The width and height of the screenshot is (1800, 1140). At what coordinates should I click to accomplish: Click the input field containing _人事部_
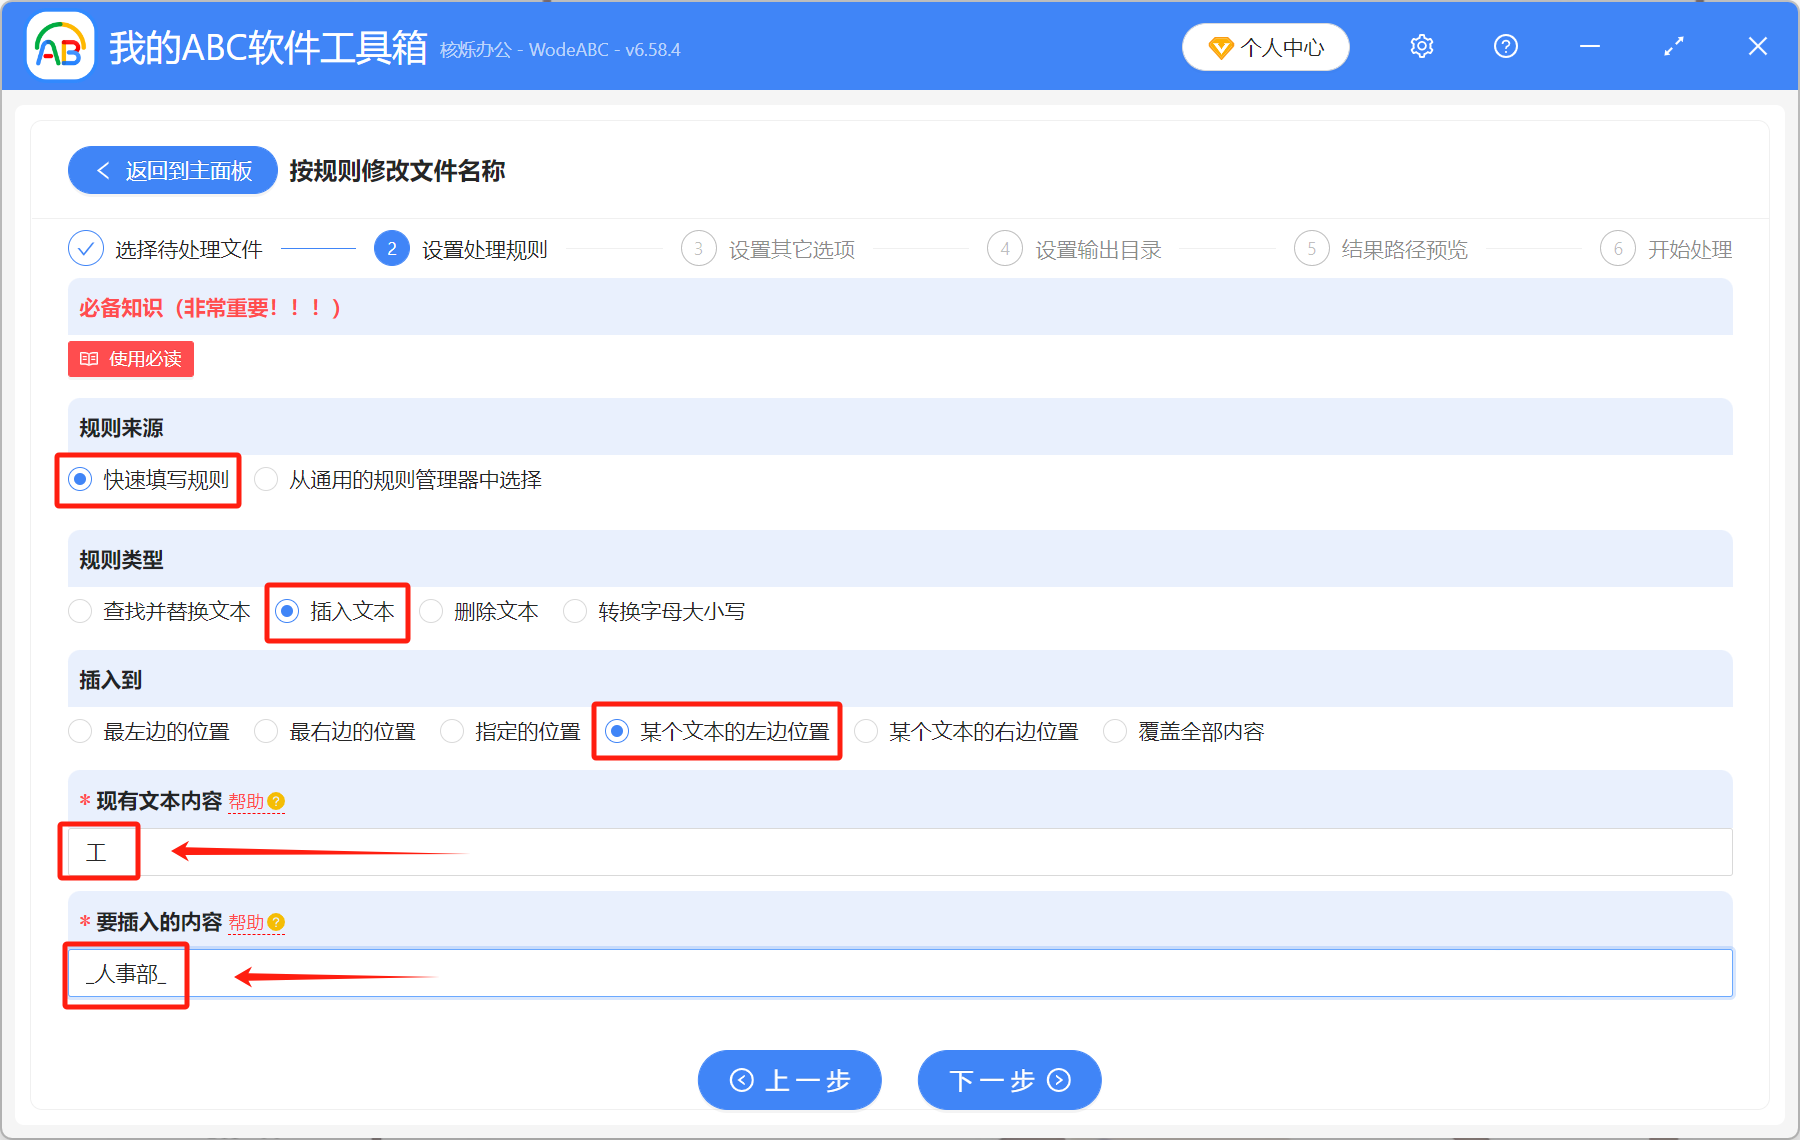pyautogui.click(x=126, y=973)
